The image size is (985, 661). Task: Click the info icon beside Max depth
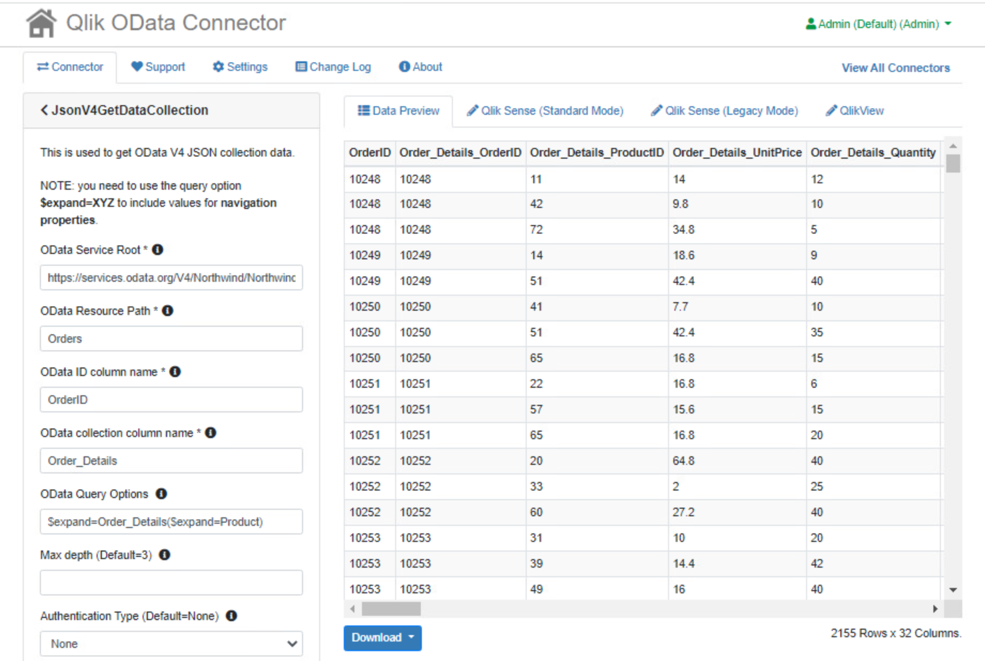[x=165, y=555]
